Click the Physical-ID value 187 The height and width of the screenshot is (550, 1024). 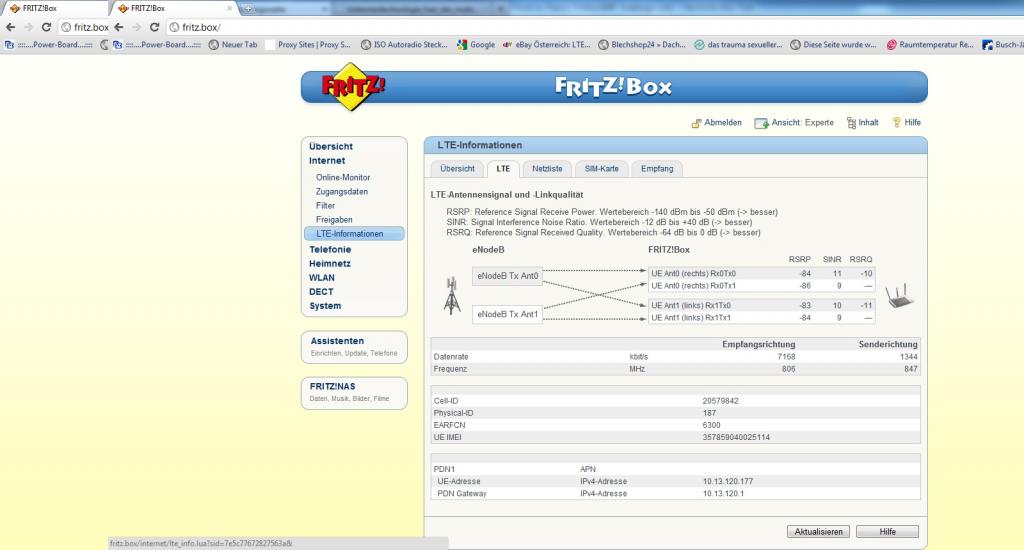coord(709,413)
